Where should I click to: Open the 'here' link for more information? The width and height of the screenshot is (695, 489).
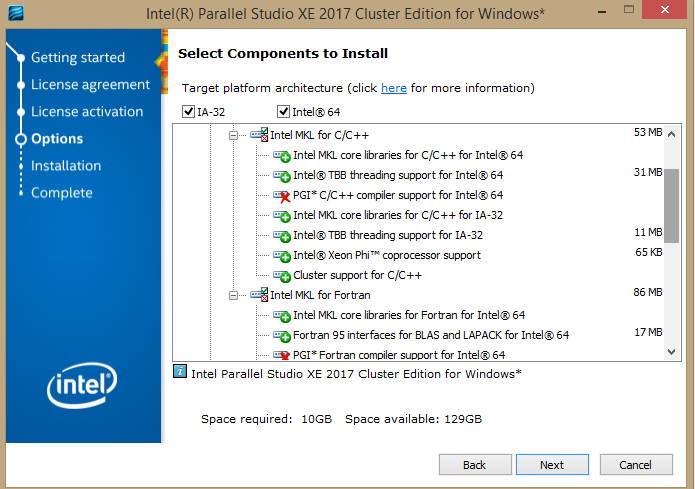click(x=394, y=88)
